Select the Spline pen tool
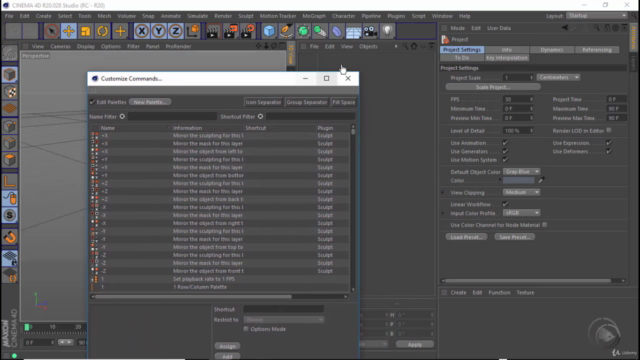Viewport: 640px width, 360px height. coord(286,31)
